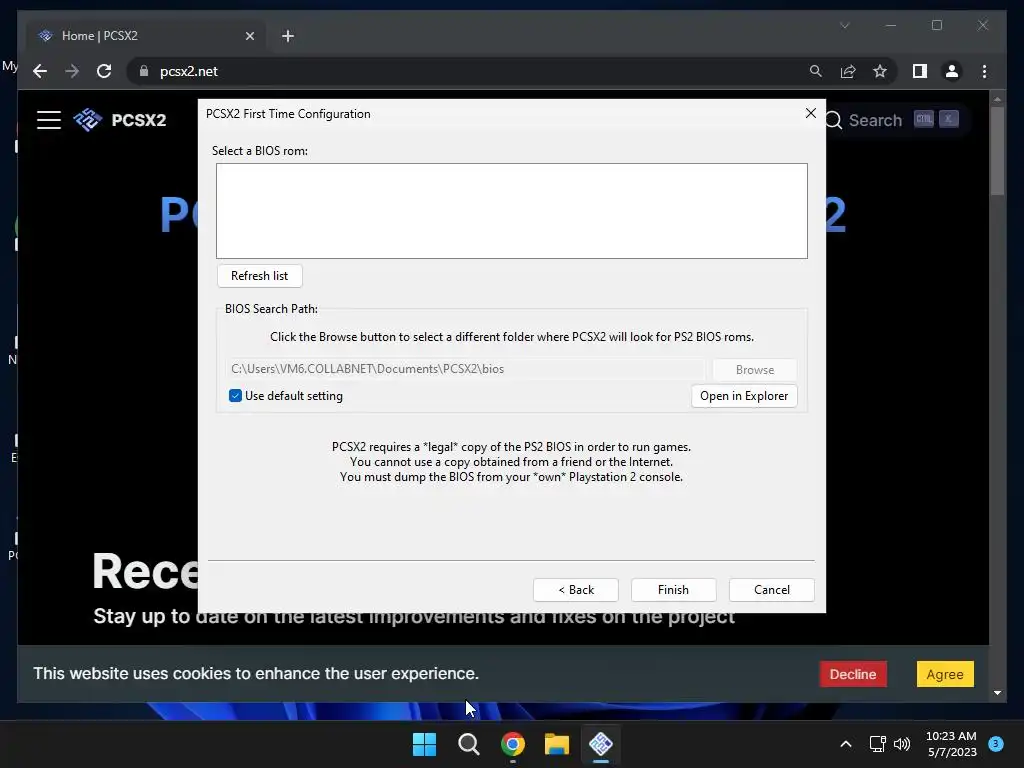Go to previous step with Back button
The height and width of the screenshot is (768, 1024).
[x=575, y=590]
